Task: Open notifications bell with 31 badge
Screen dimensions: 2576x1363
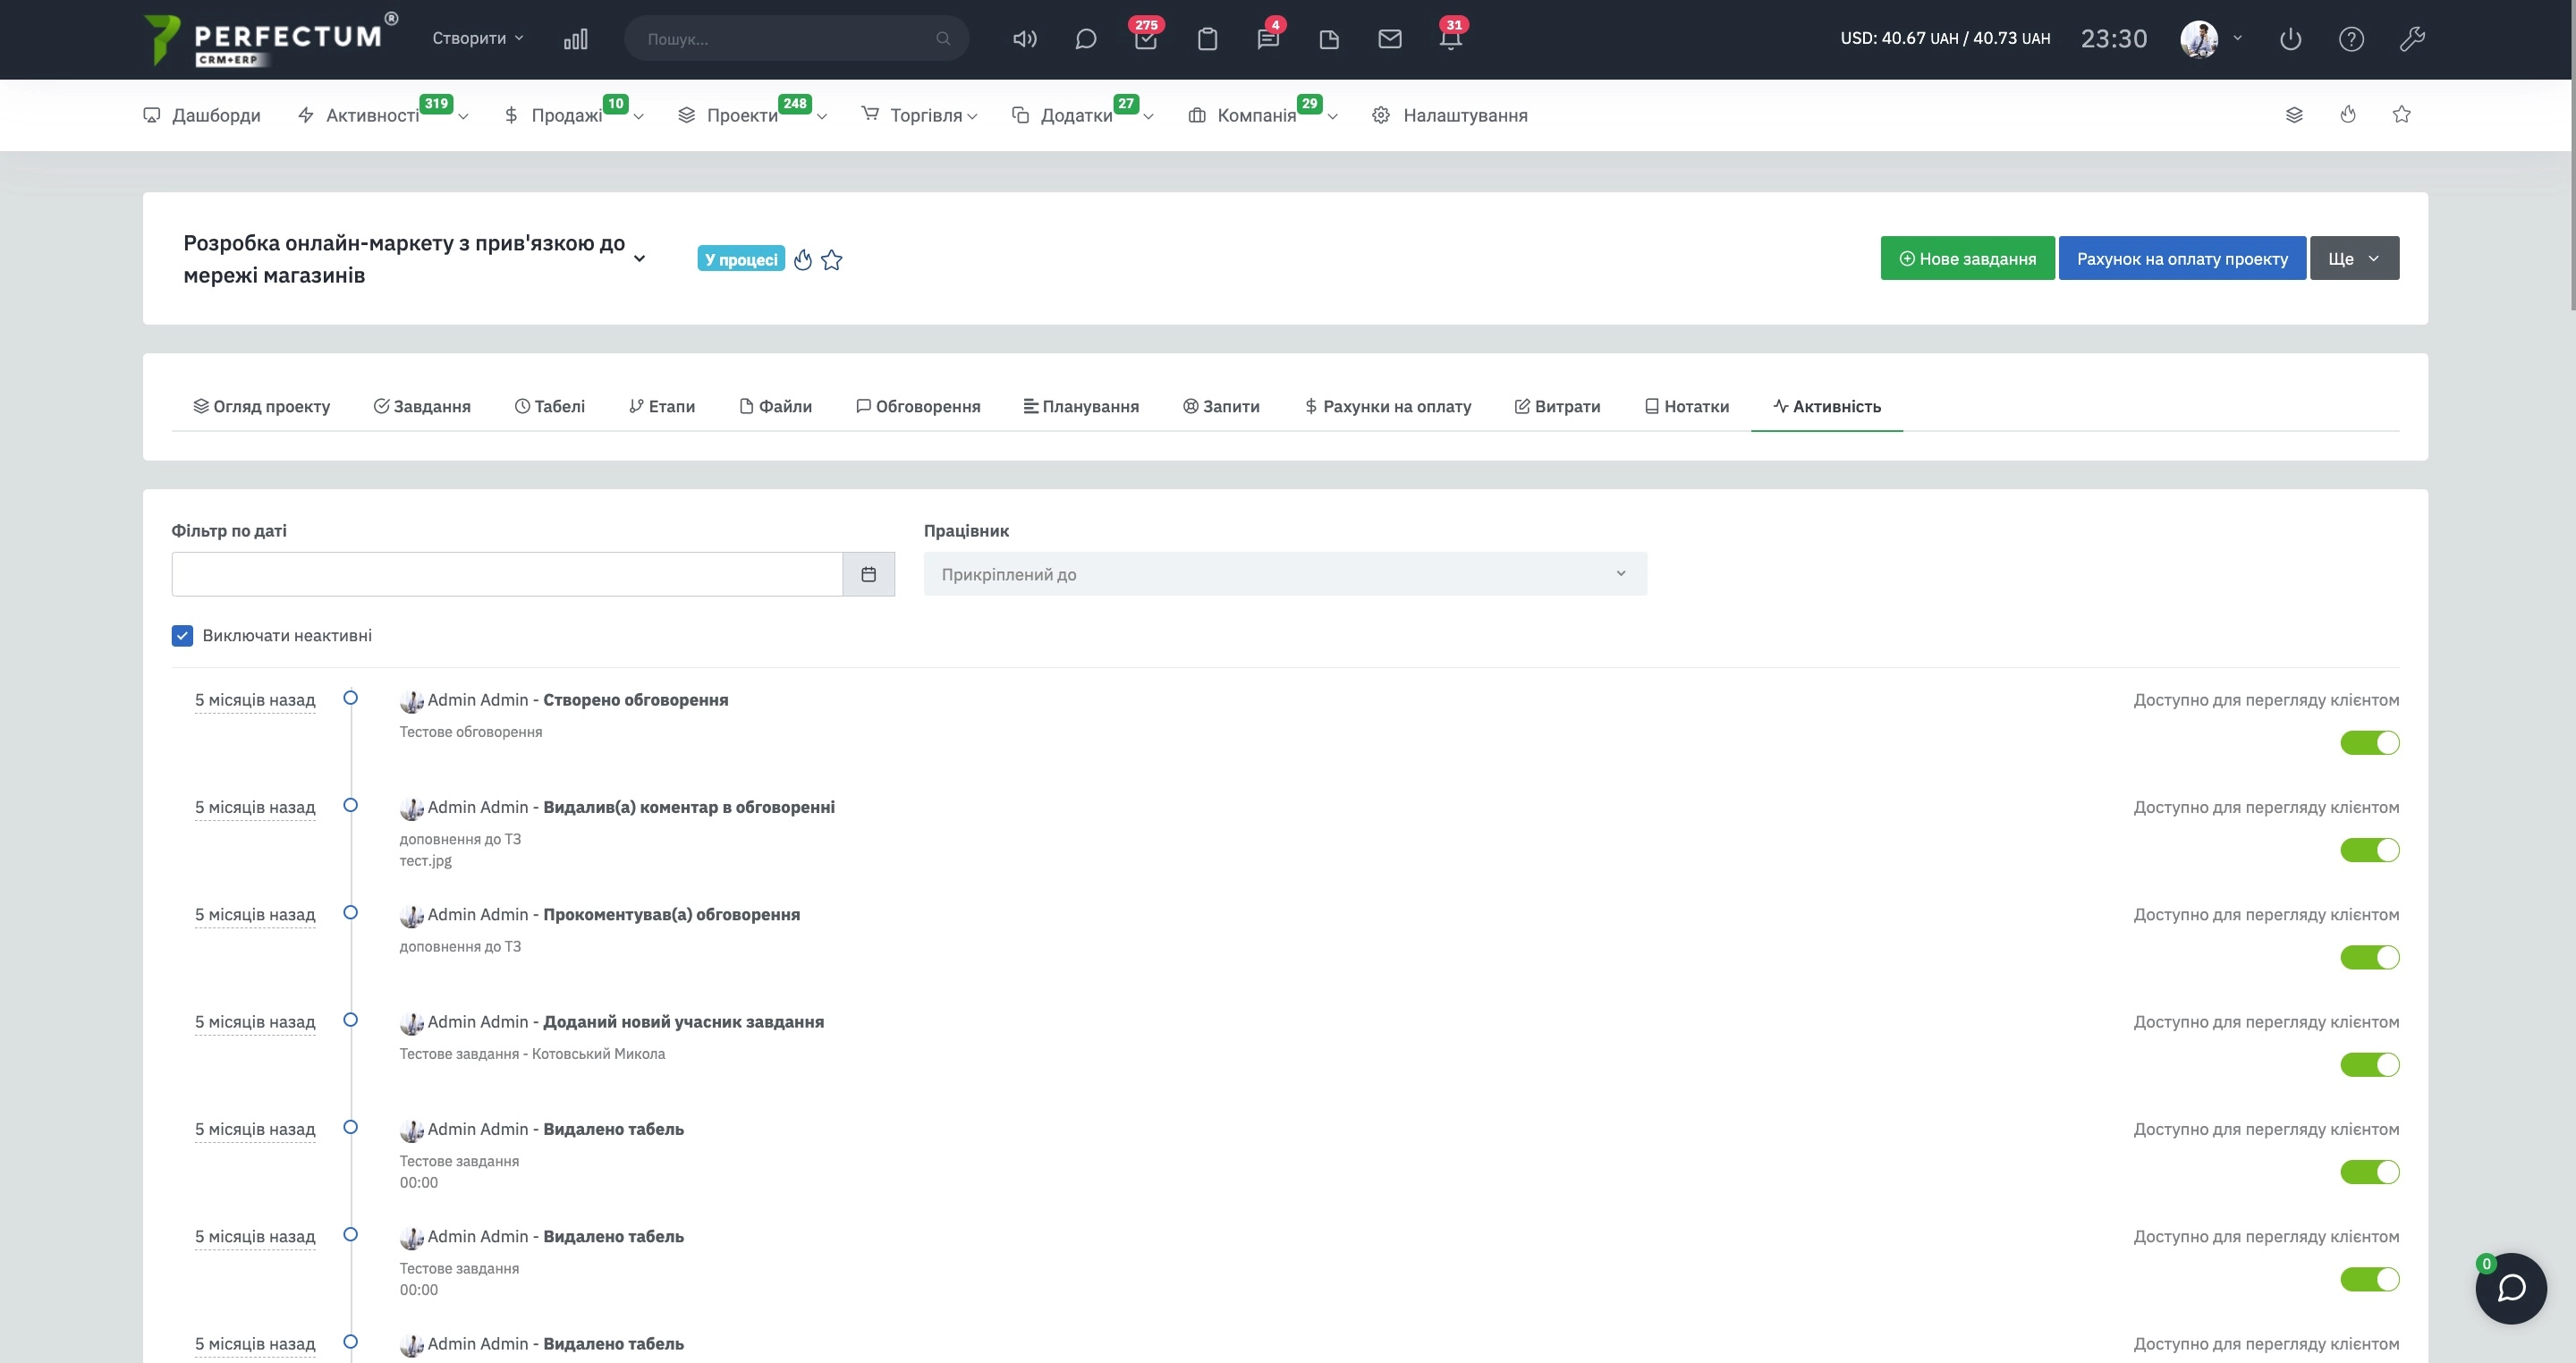Action: point(1451,38)
